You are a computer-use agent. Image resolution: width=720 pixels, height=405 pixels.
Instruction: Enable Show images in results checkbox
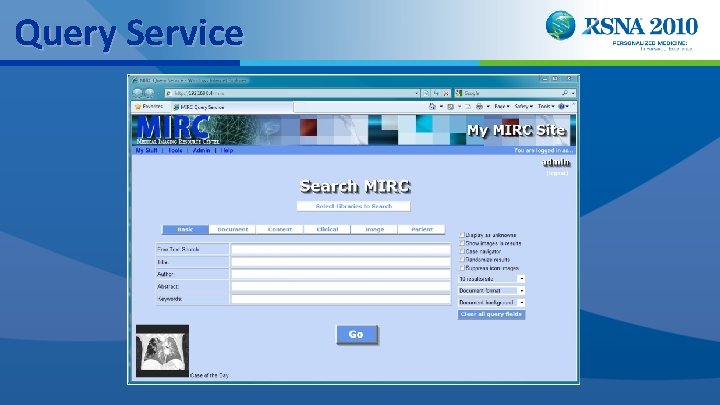coord(462,243)
